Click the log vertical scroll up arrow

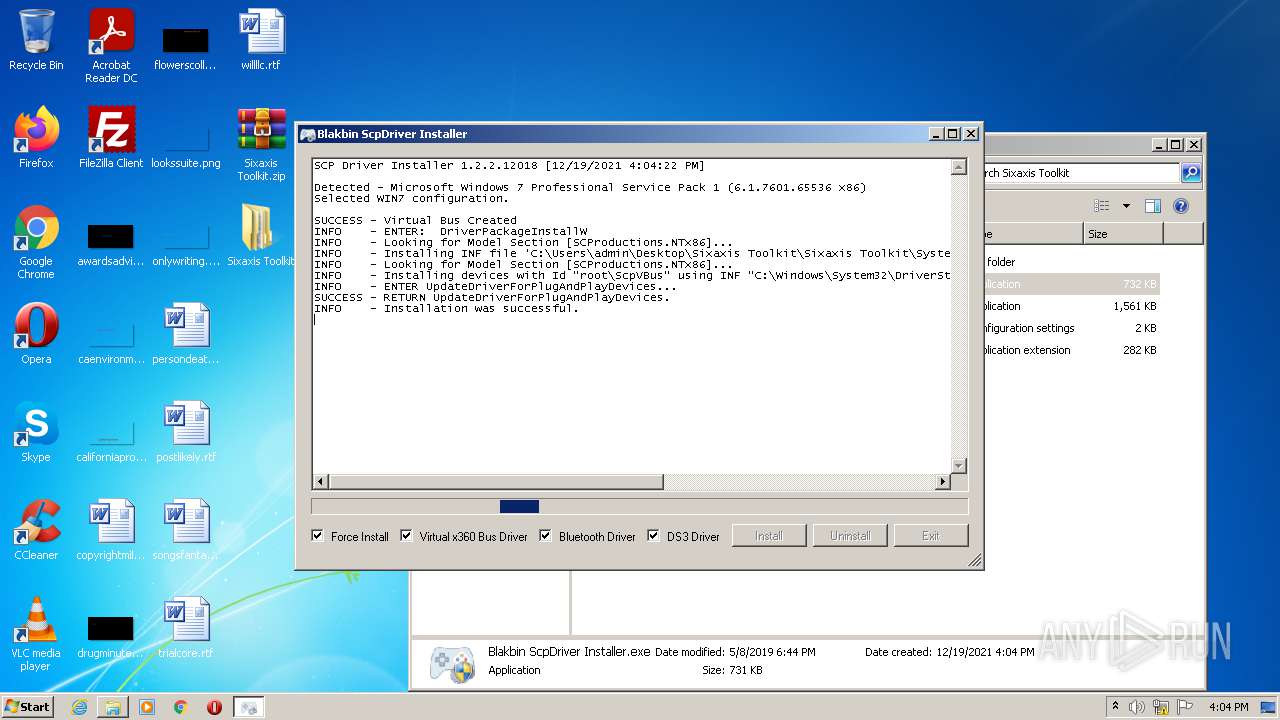(959, 166)
